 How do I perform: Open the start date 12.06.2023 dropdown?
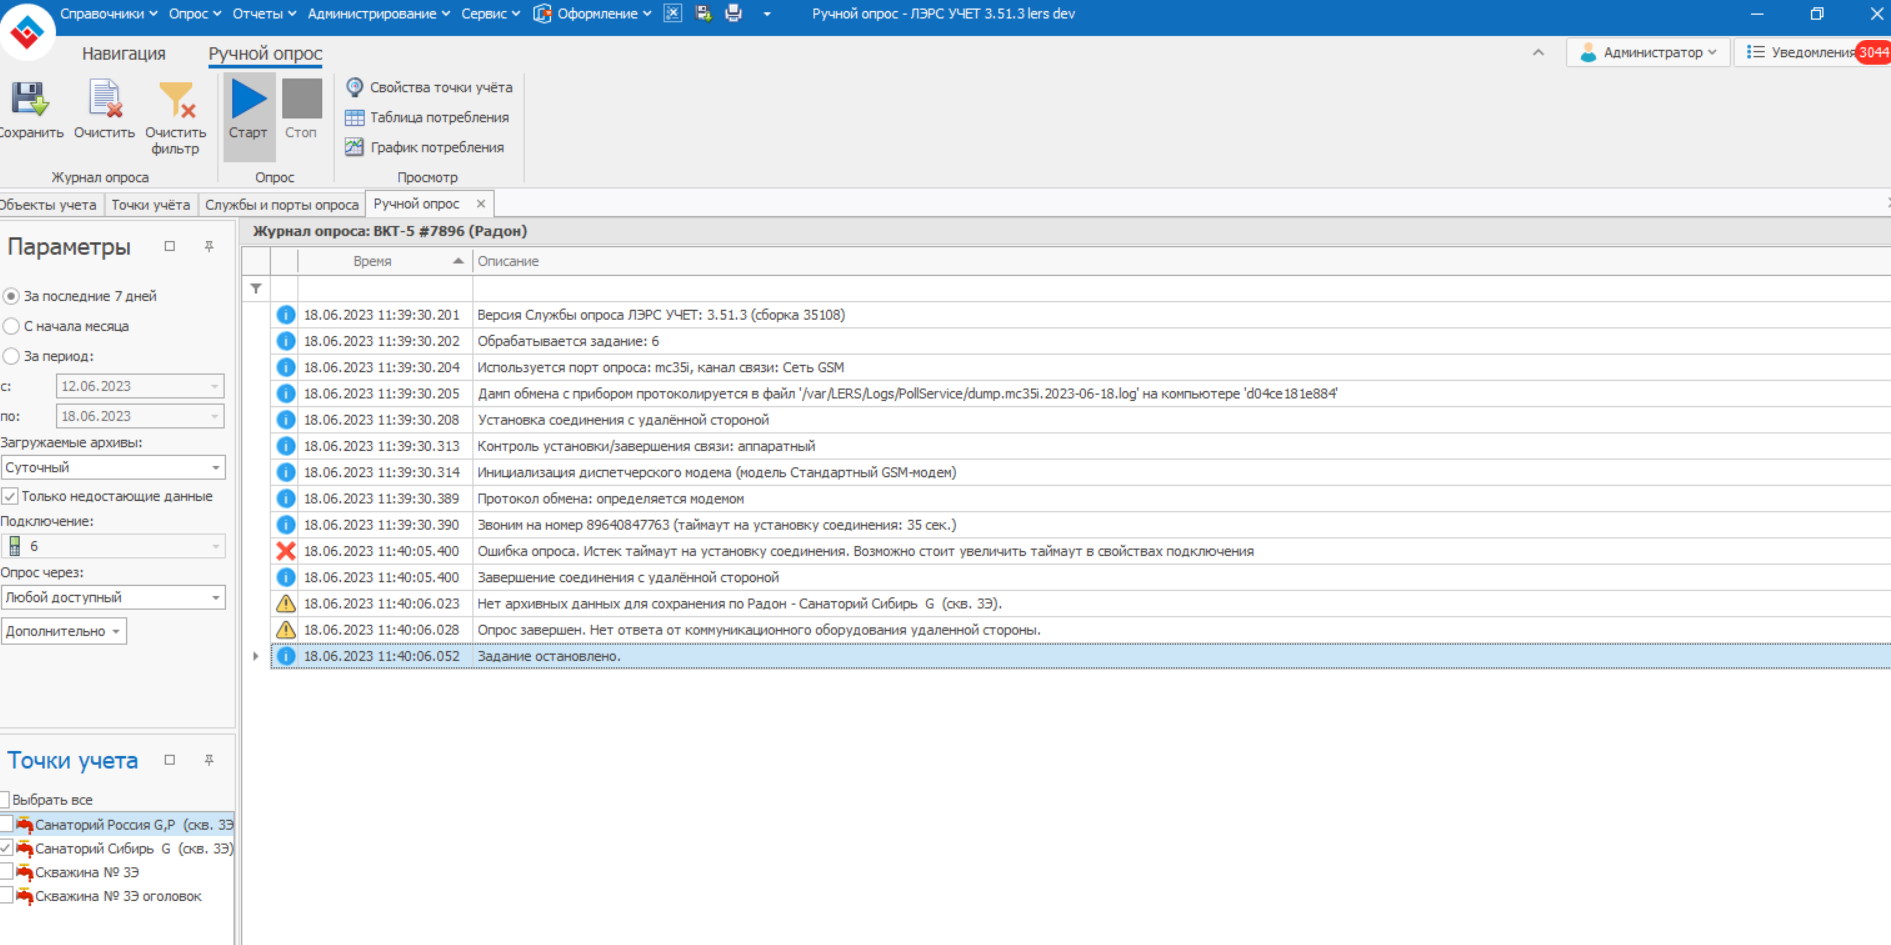pyautogui.click(x=215, y=386)
